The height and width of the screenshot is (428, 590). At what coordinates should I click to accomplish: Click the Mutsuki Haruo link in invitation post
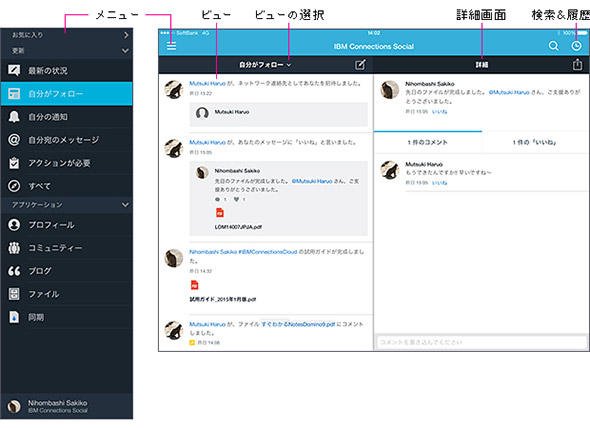point(207,83)
